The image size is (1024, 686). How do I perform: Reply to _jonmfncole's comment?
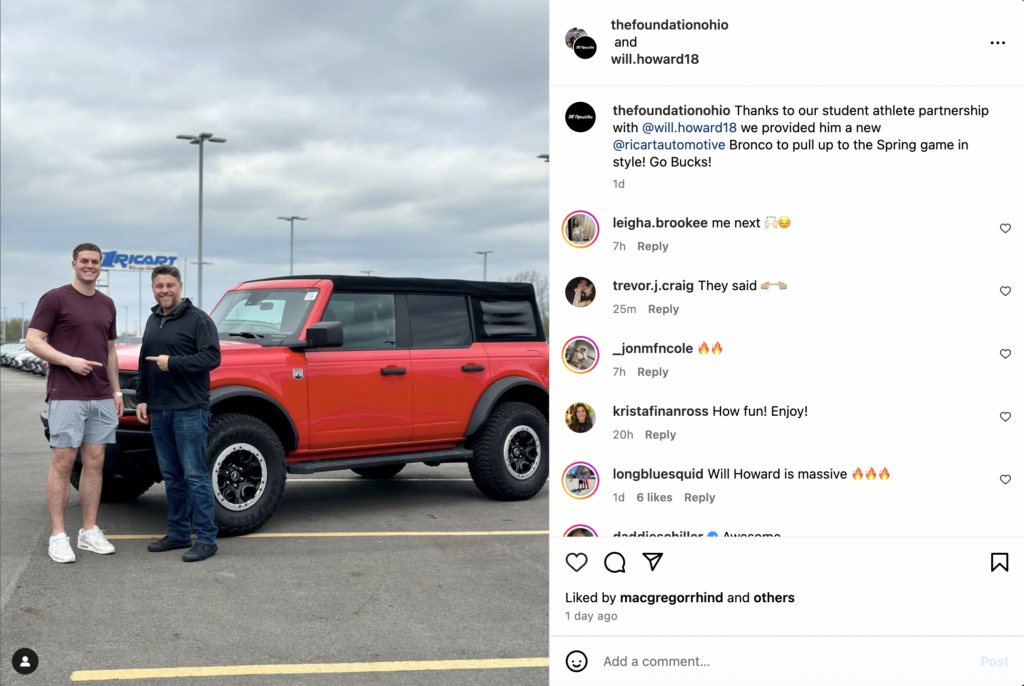(x=652, y=372)
